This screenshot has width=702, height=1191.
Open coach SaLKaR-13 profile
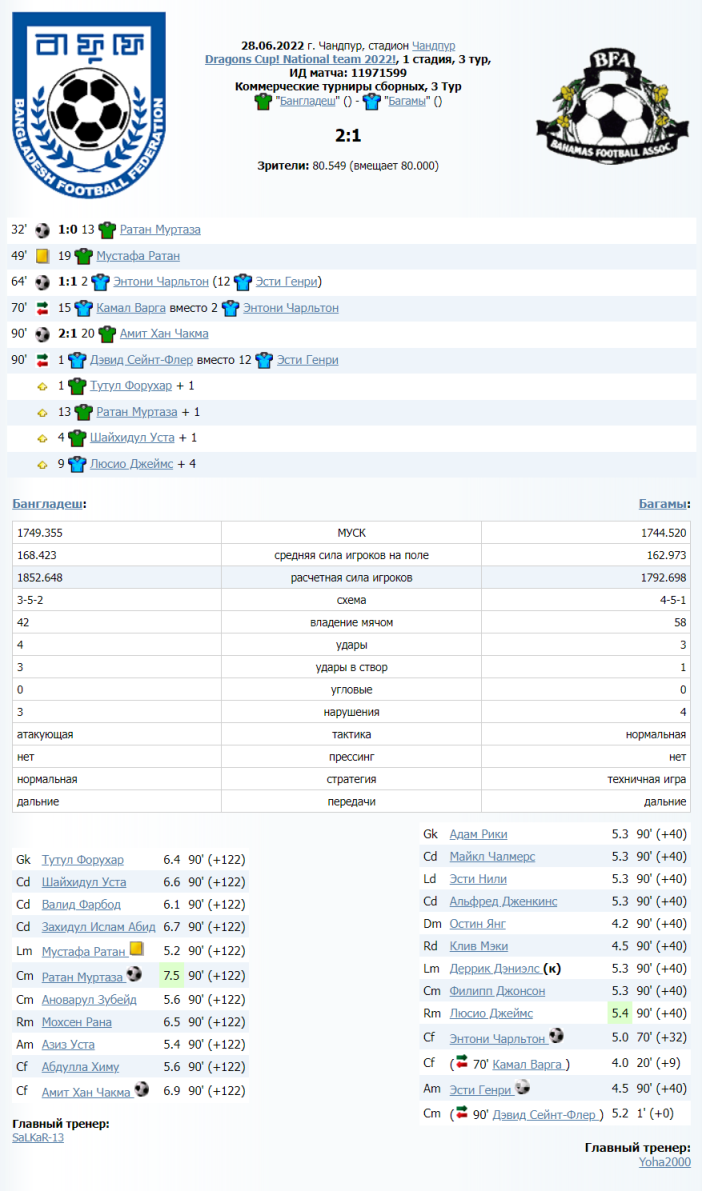click(x=38, y=1137)
